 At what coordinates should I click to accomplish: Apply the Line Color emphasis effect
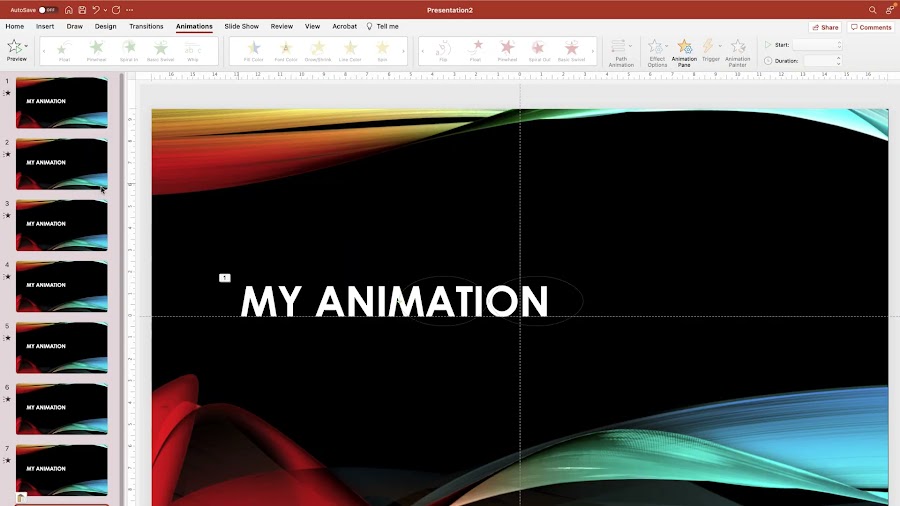pyautogui.click(x=350, y=50)
